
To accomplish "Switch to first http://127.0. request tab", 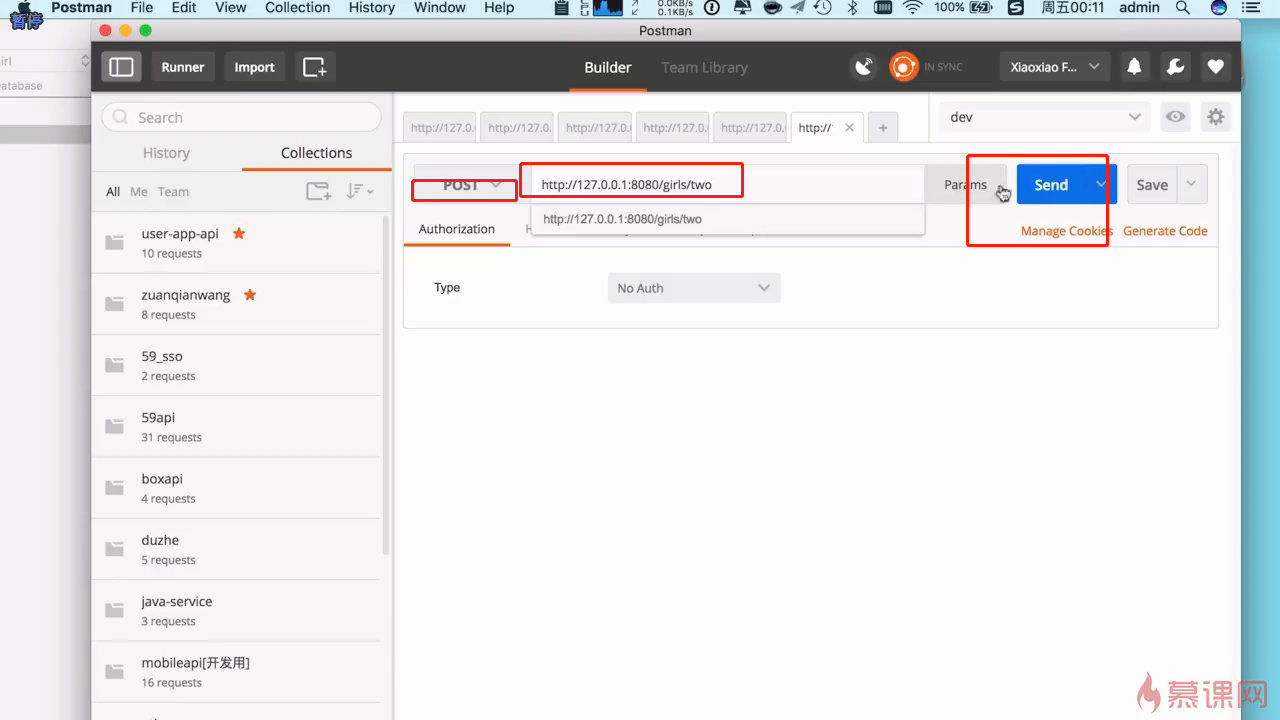I will click(x=441, y=128).
